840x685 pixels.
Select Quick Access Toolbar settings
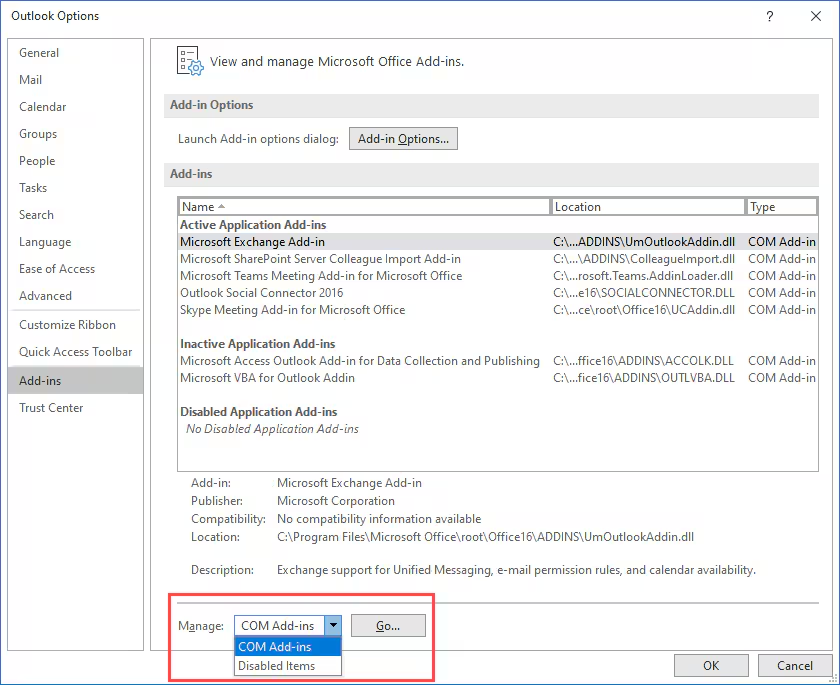click(73, 351)
